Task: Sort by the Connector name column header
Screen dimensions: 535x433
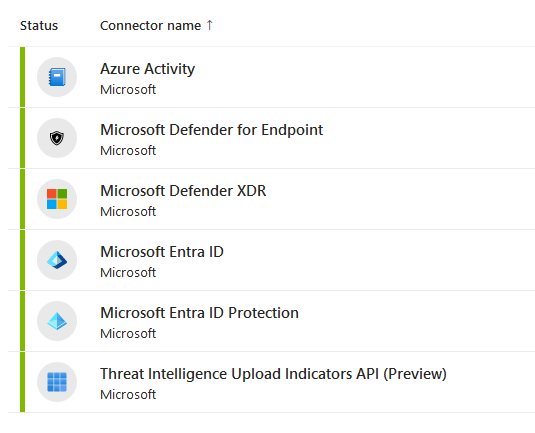Action: [x=150, y=26]
